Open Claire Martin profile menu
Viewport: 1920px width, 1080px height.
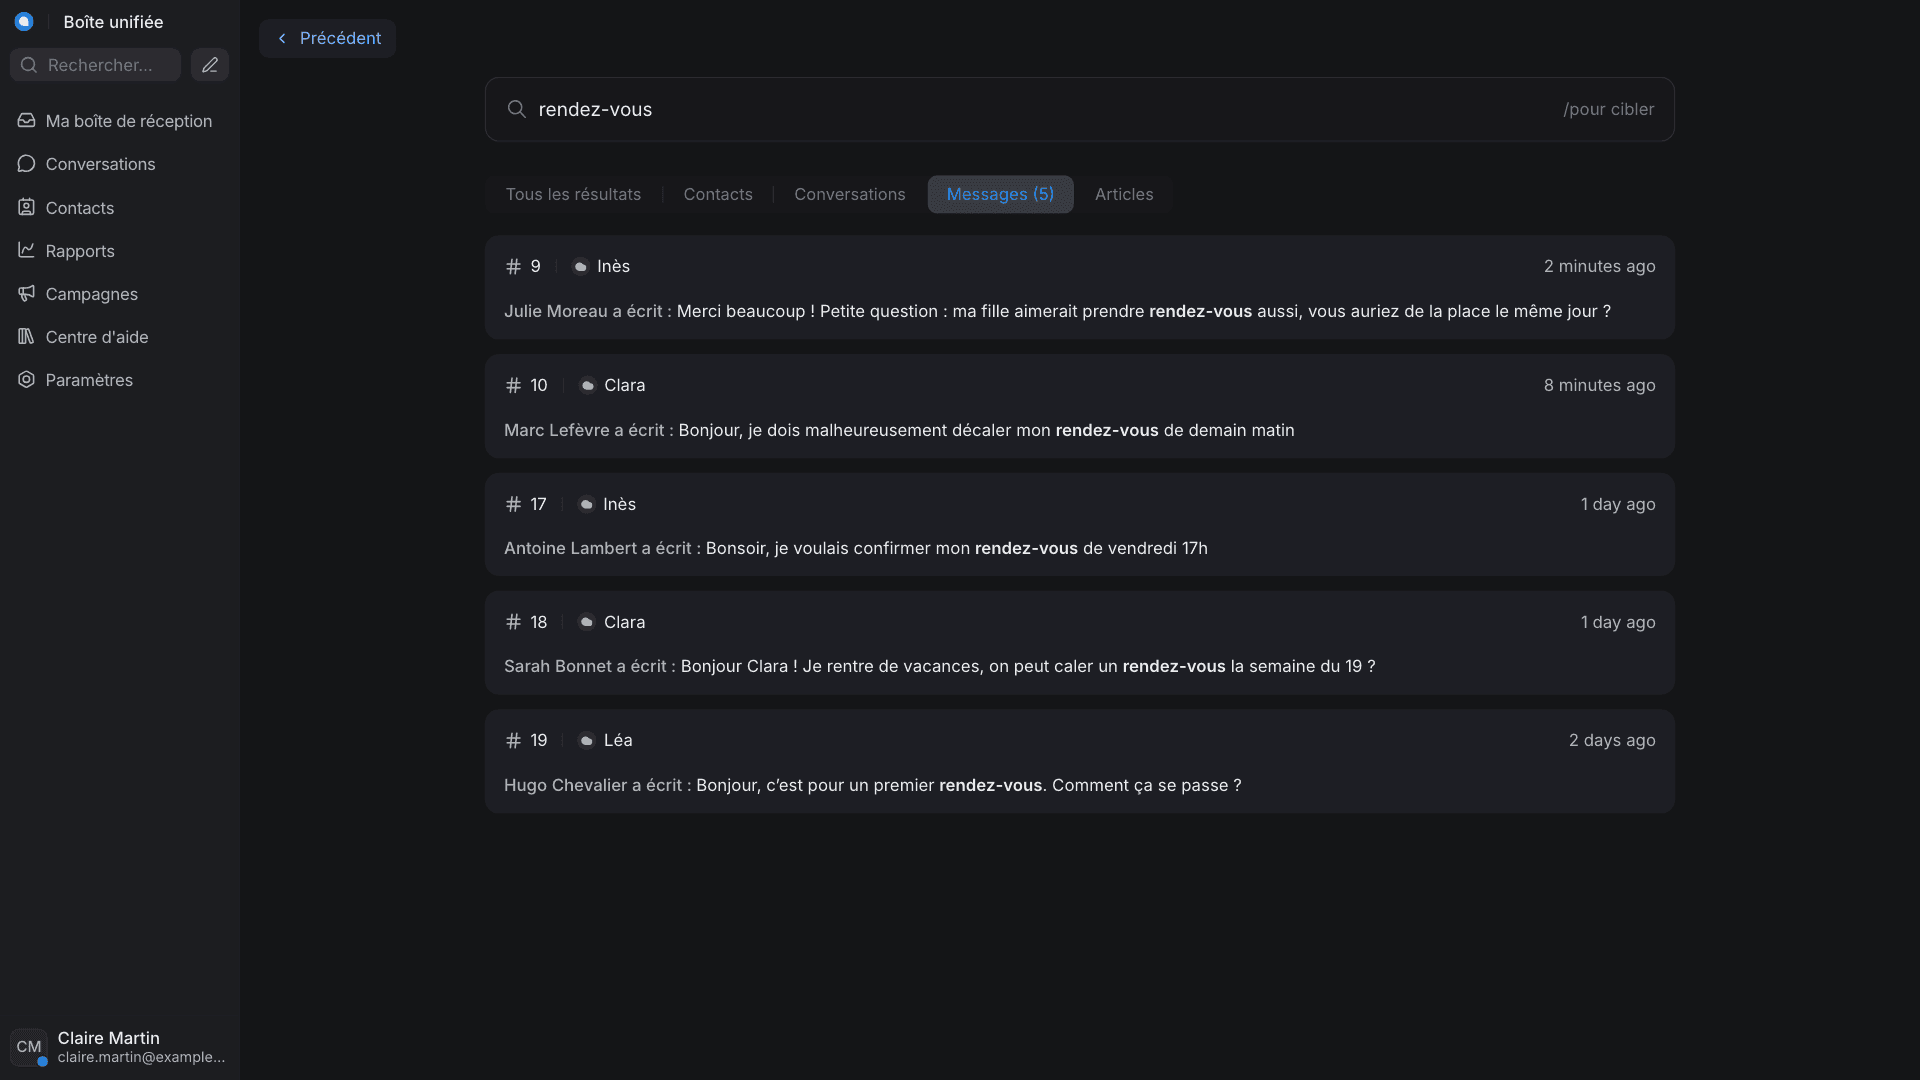pyautogui.click(x=120, y=1047)
